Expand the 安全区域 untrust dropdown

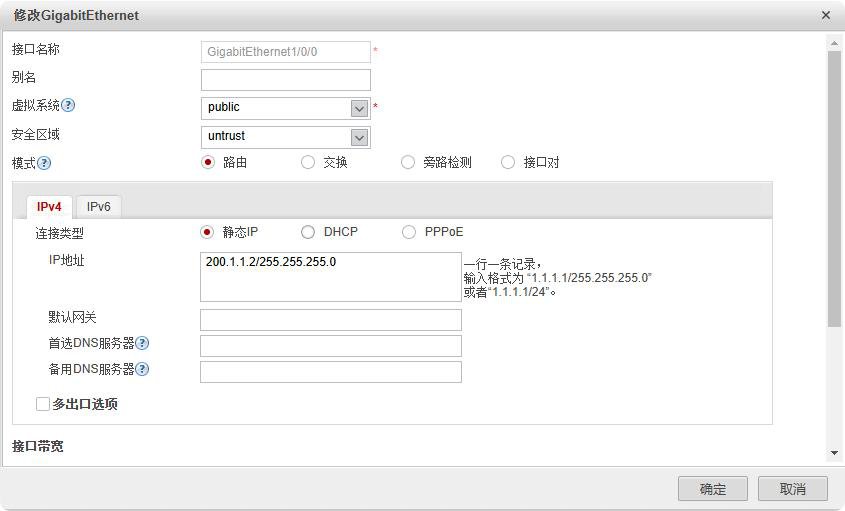coord(360,137)
